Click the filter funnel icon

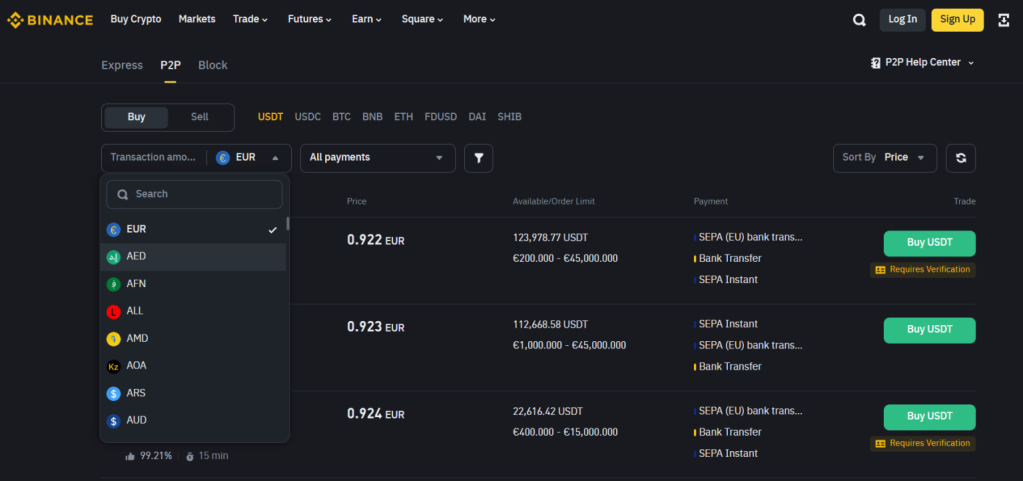pyautogui.click(x=478, y=158)
